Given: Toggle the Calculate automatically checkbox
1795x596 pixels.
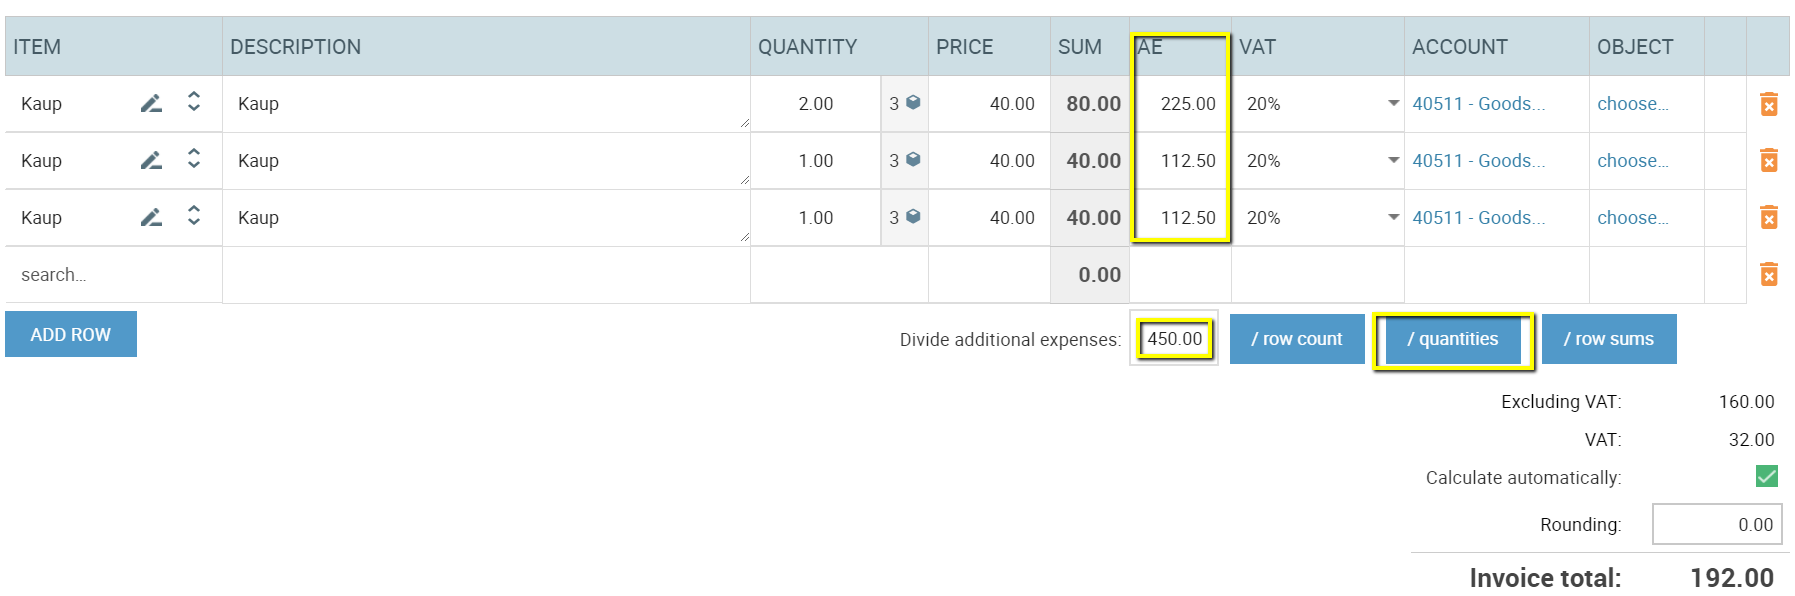Looking at the screenshot, I should [x=1767, y=477].
